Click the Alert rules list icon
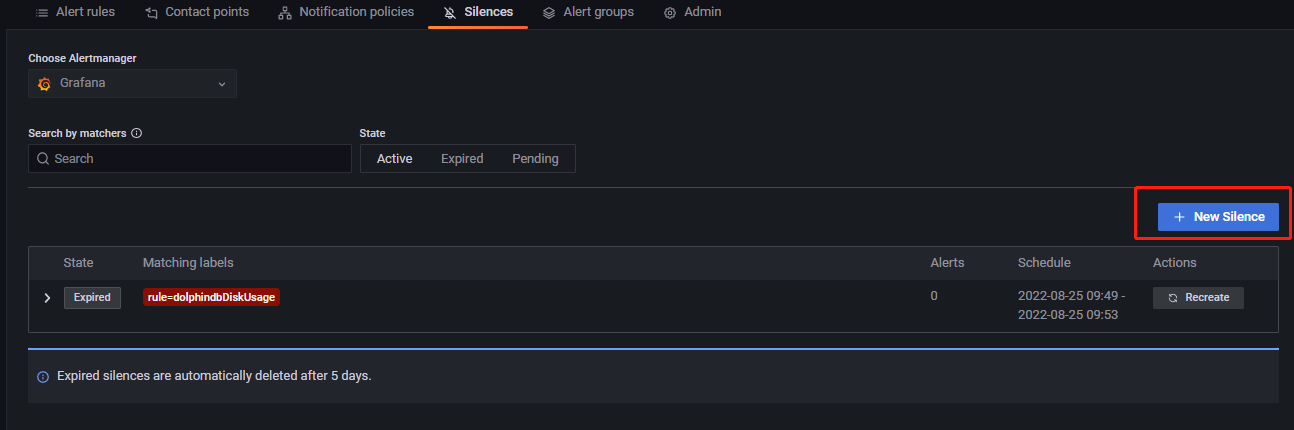This screenshot has height=430, width=1294. (x=42, y=13)
